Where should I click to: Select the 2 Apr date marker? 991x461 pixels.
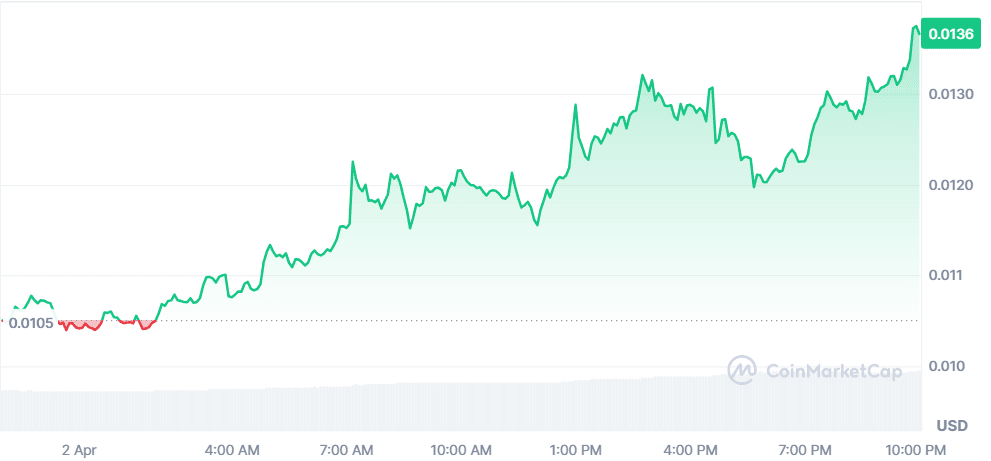coord(77,449)
